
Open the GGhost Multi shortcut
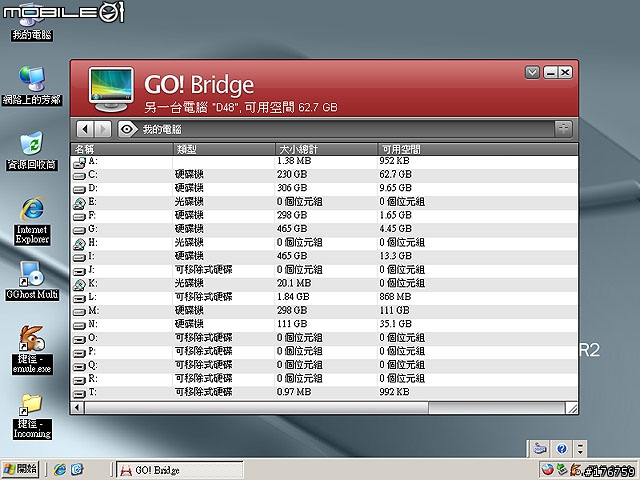(x=32, y=281)
